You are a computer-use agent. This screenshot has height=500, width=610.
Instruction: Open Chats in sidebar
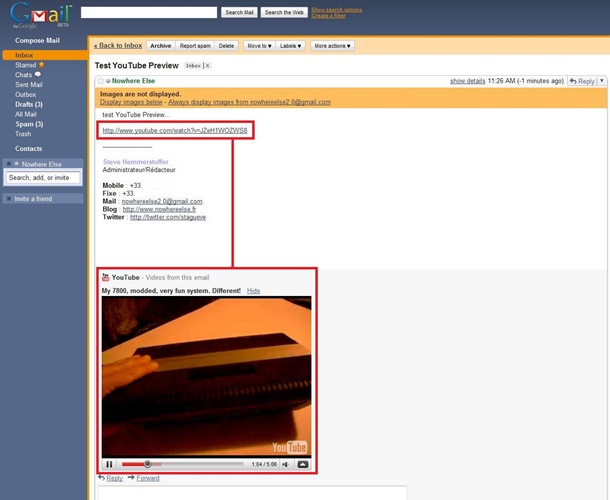23,75
